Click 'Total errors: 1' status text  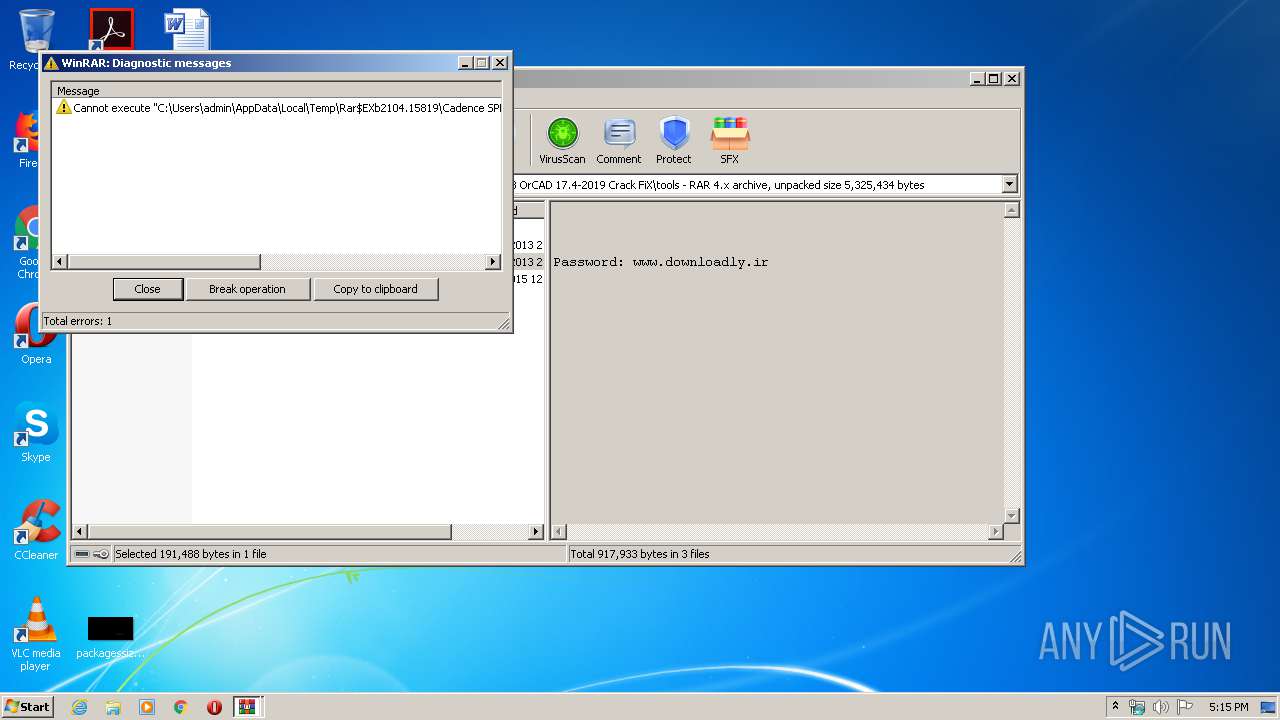tap(78, 321)
